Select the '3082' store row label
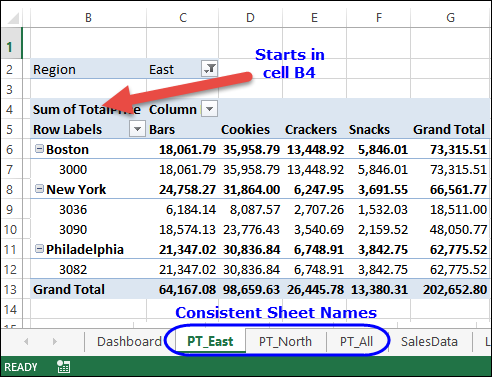 click(x=73, y=269)
